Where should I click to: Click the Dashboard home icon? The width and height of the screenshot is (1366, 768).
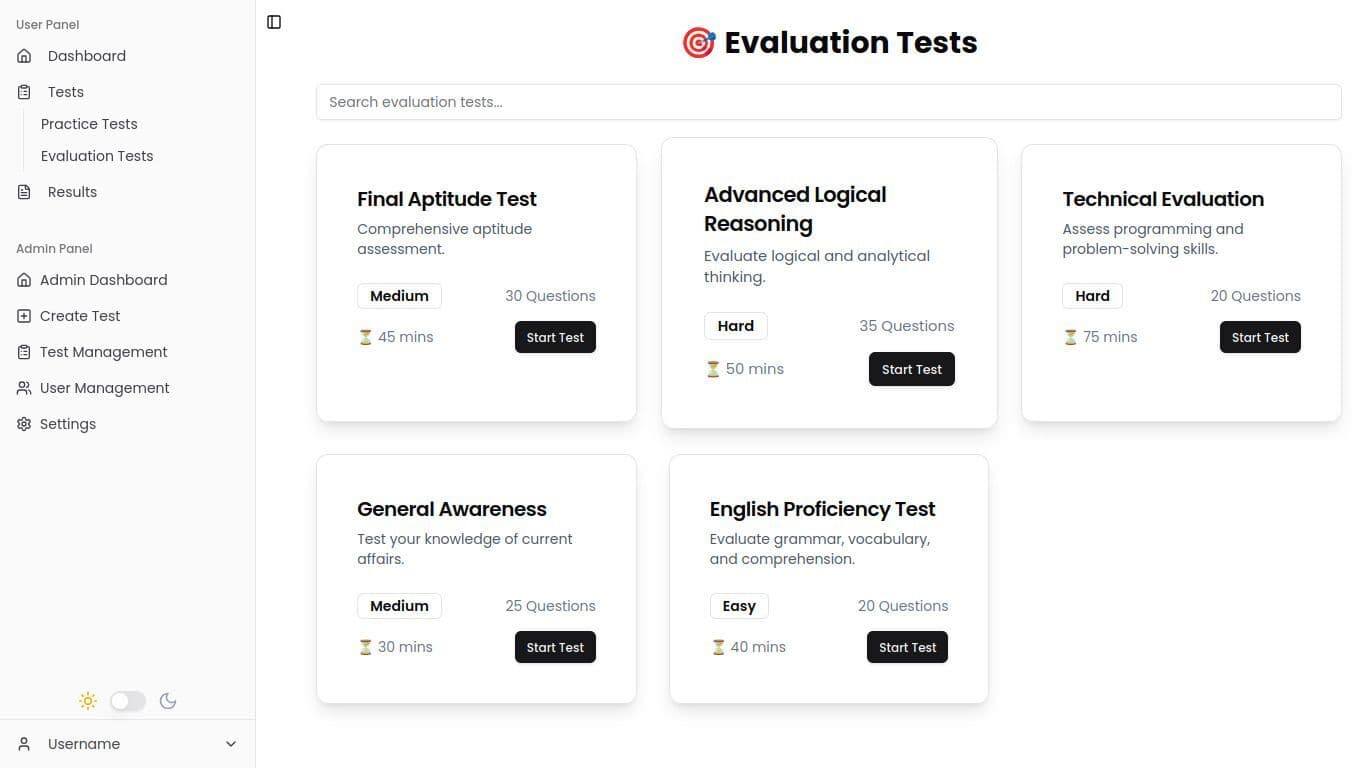point(25,56)
